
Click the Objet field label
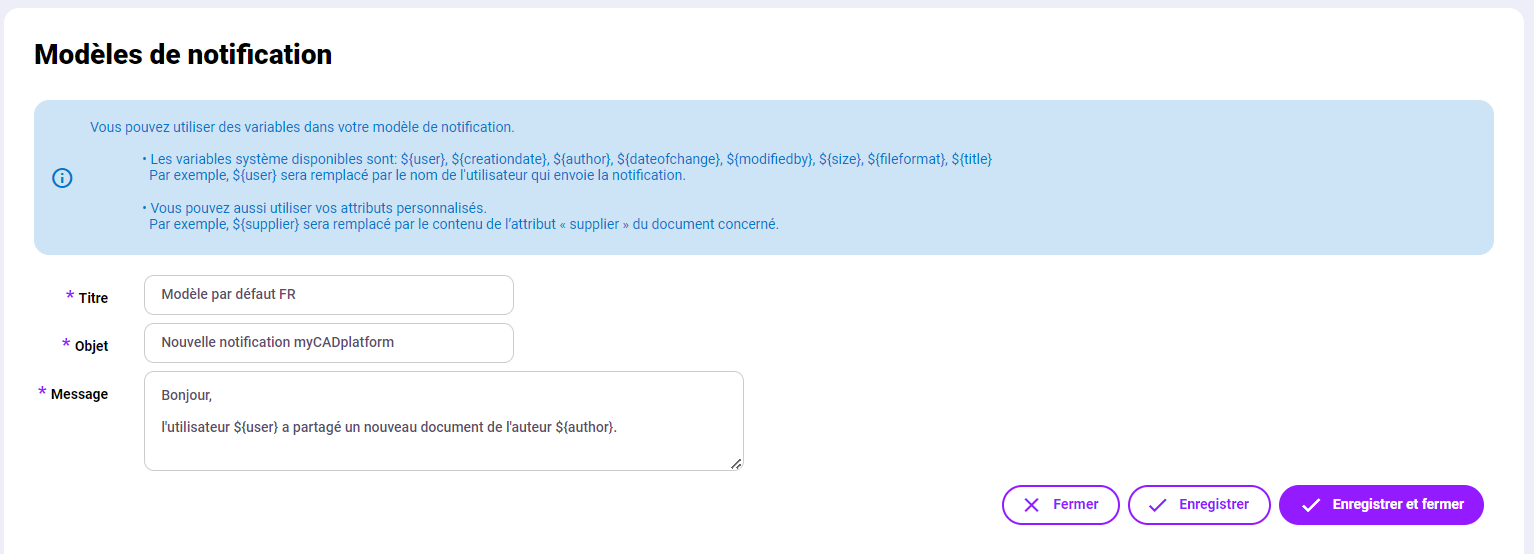coord(91,346)
